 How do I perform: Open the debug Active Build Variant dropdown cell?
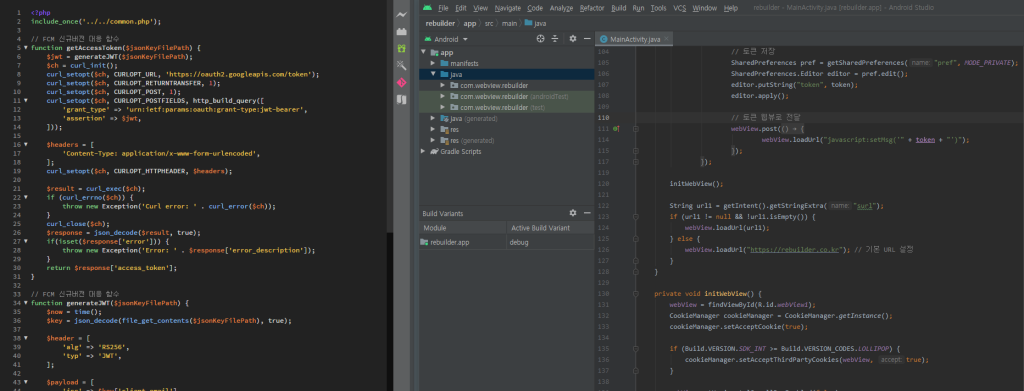(x=550, y=242)
